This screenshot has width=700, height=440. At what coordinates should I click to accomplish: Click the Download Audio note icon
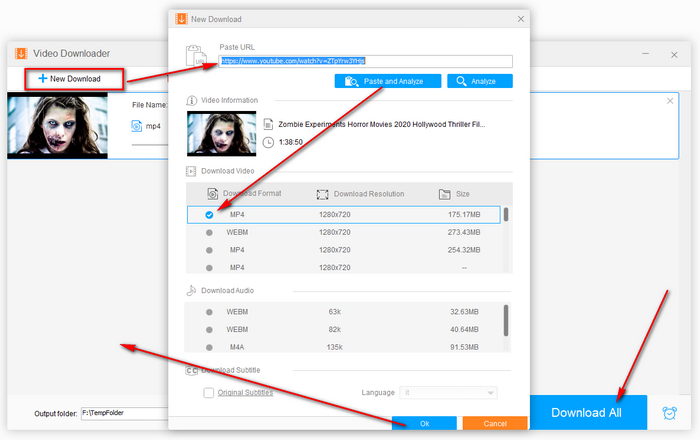pos(191,291)
